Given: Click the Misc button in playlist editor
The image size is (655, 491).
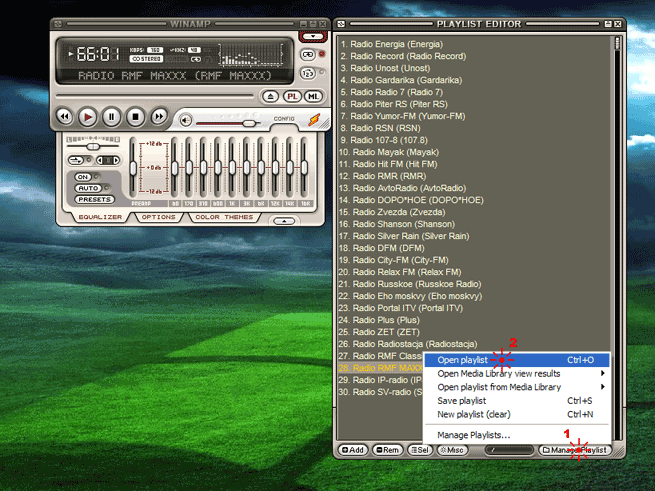Looking at the screenshot, I should point(452,450).
